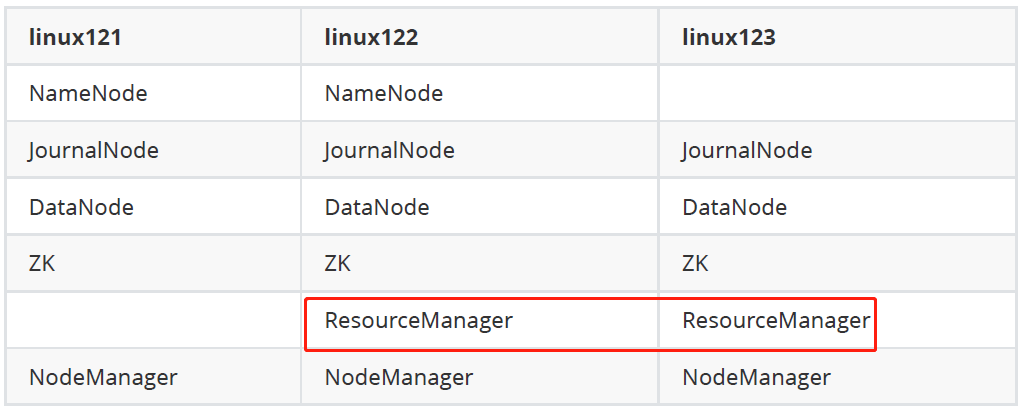Click DataNode under linux121

tap(81, 208)
